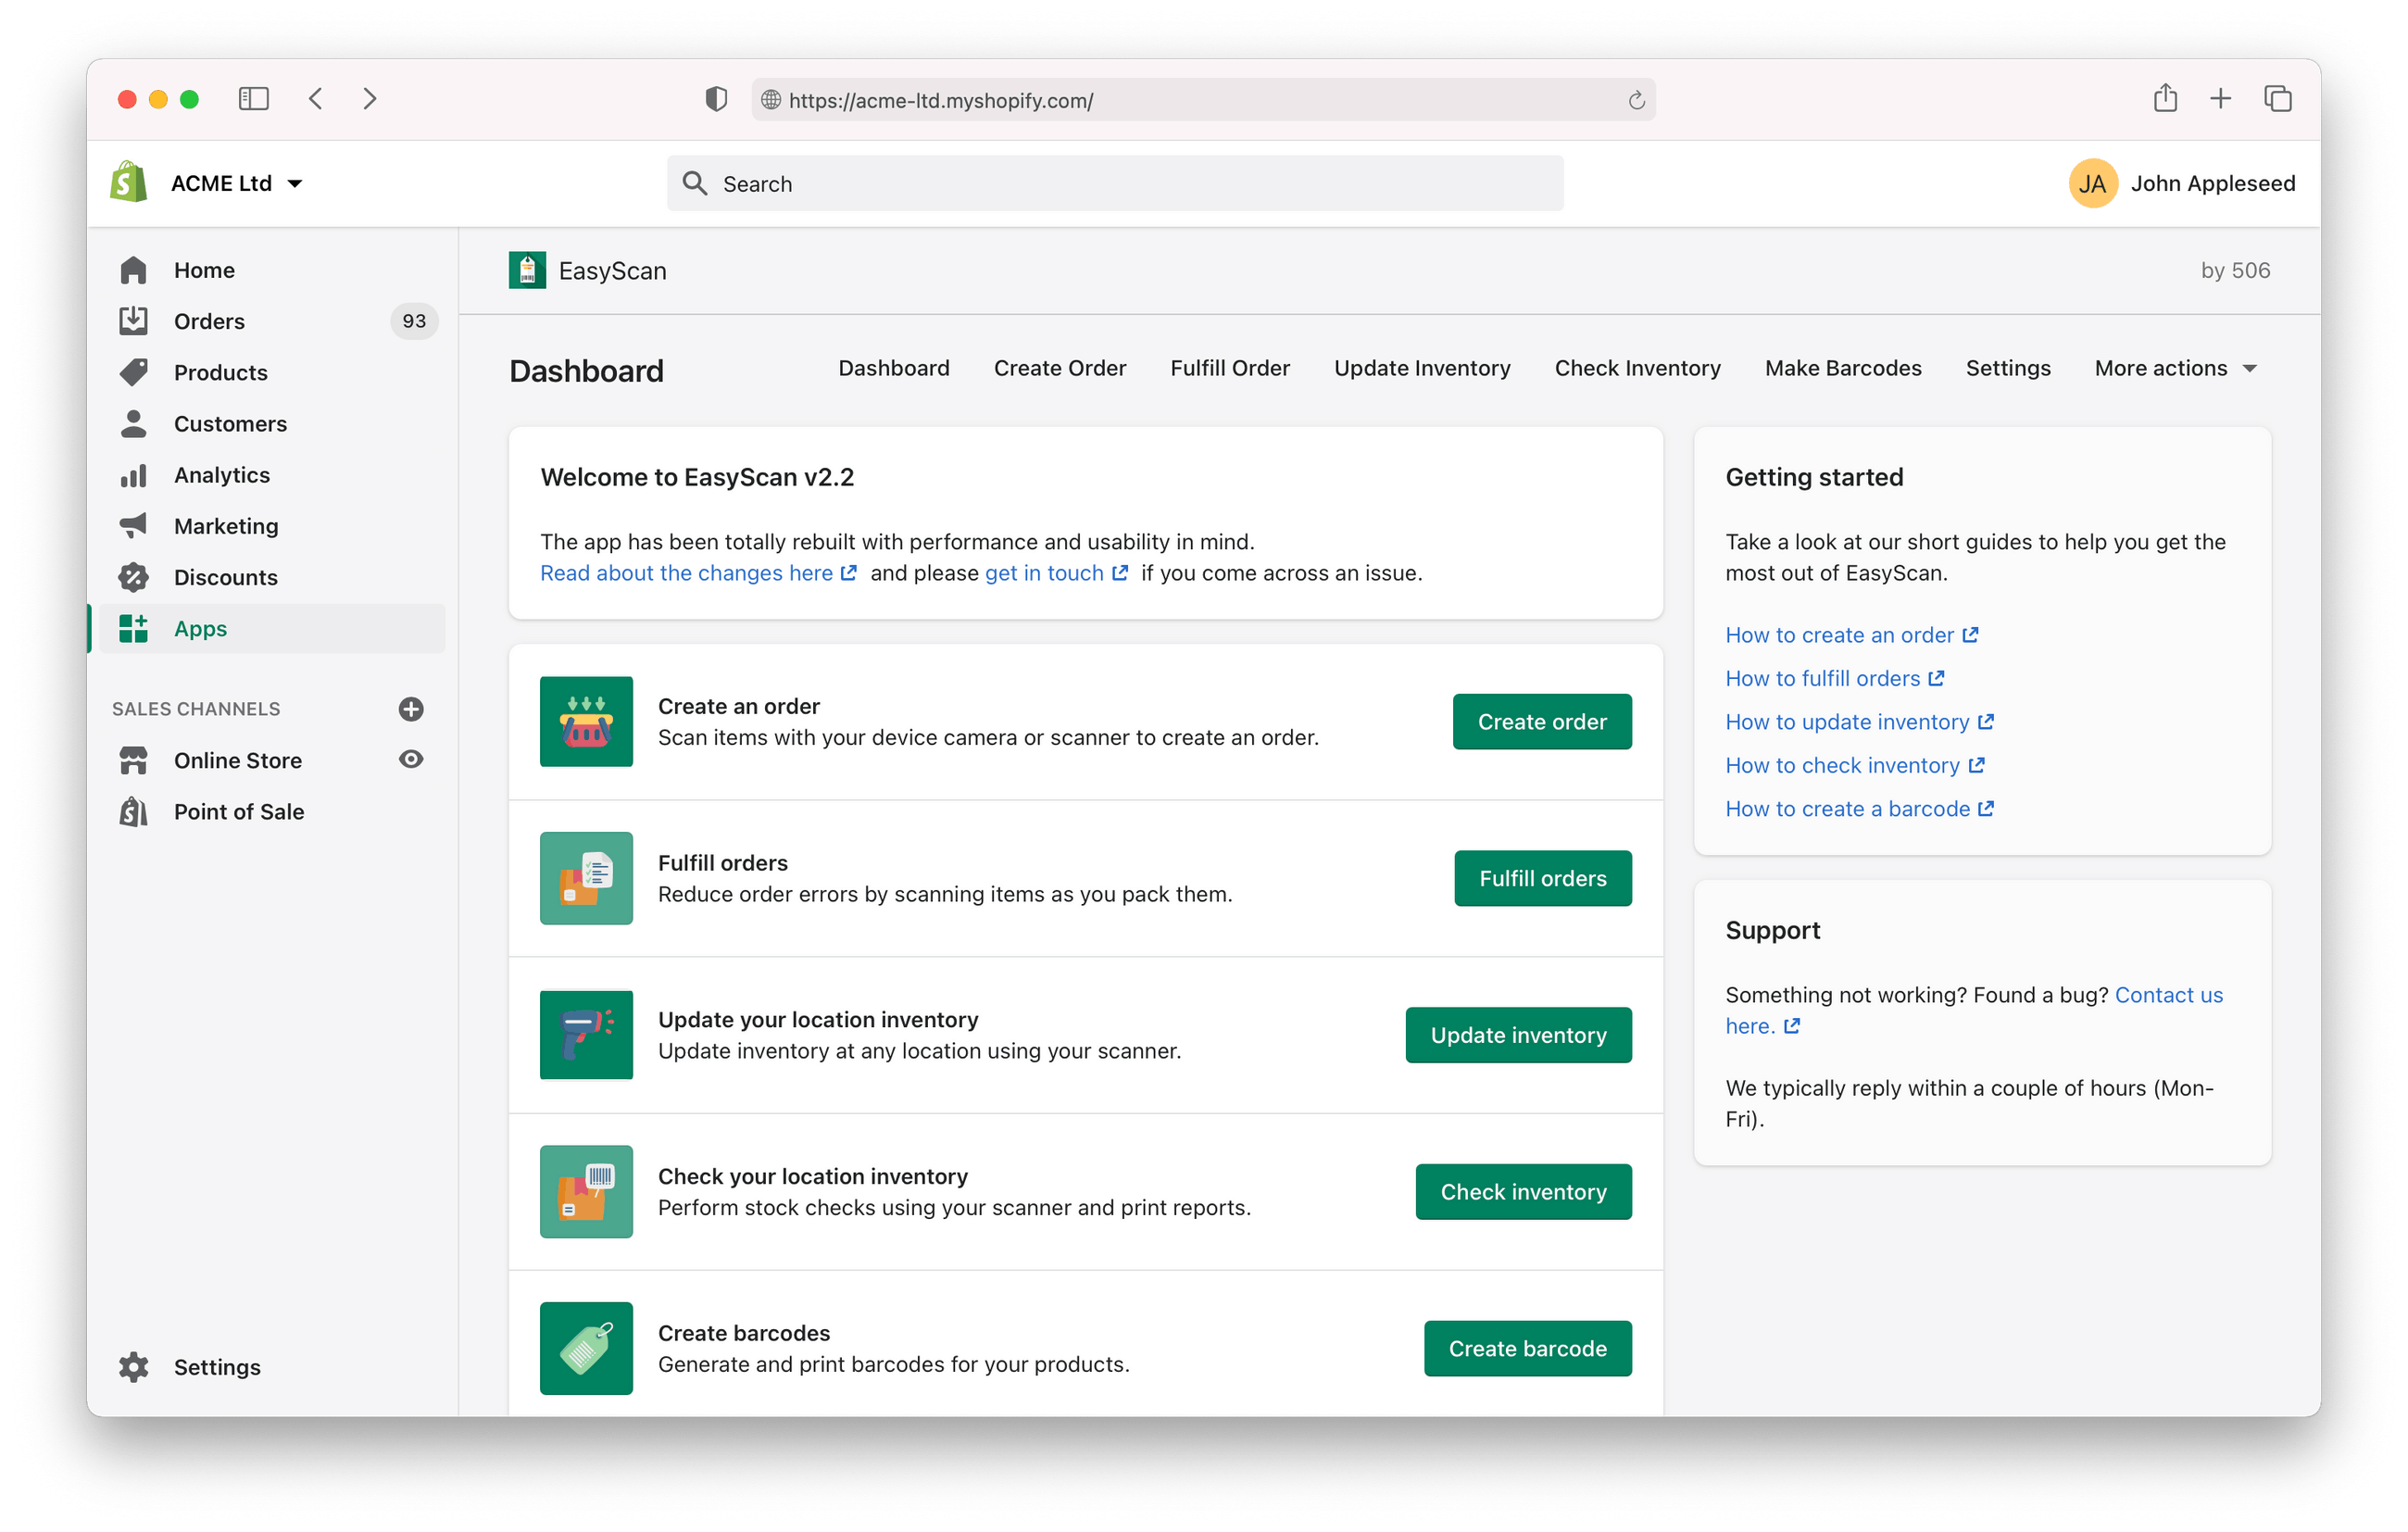View Analytics from the sidebar

click(x=221, y=475)
